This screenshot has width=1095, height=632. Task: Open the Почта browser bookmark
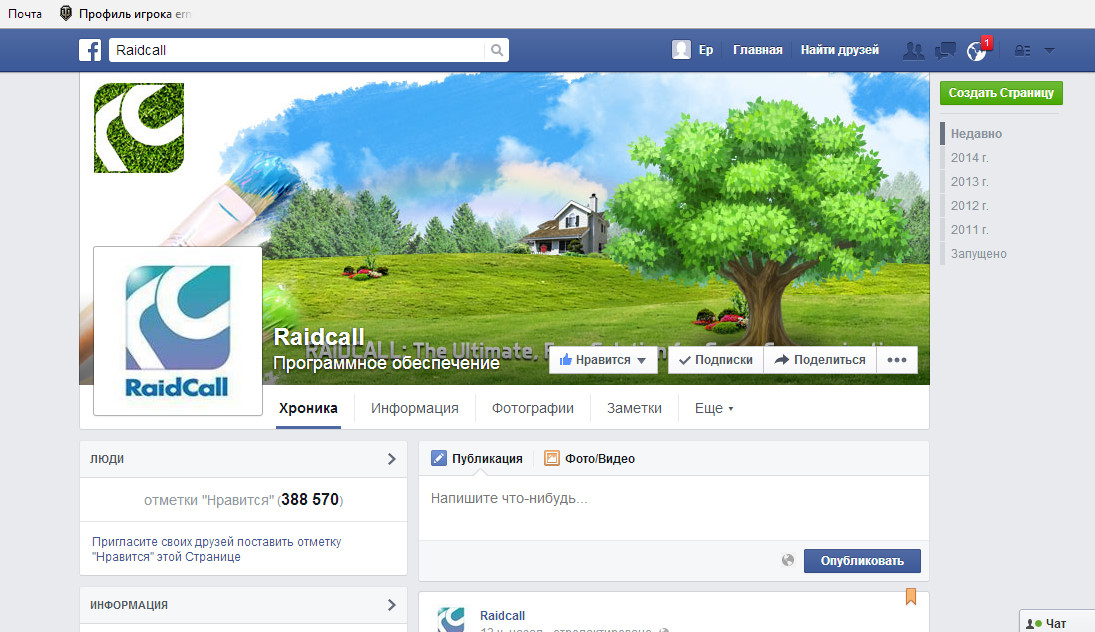[25, 14]
